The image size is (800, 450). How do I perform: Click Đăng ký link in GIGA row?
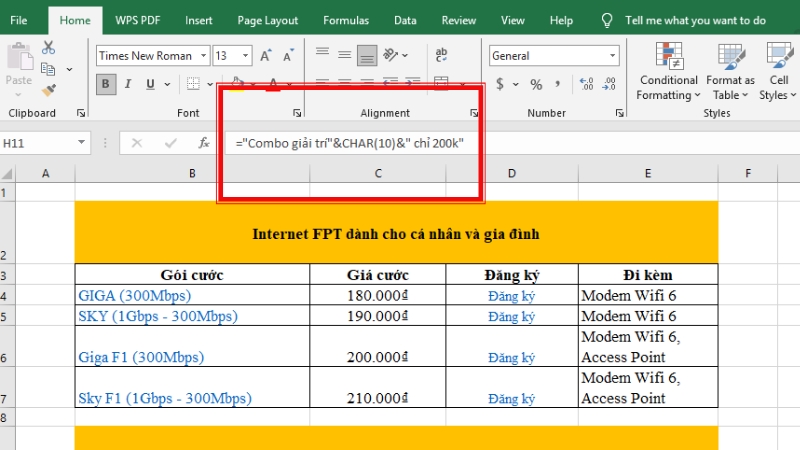pyautogui.click(x=512, y=296)
